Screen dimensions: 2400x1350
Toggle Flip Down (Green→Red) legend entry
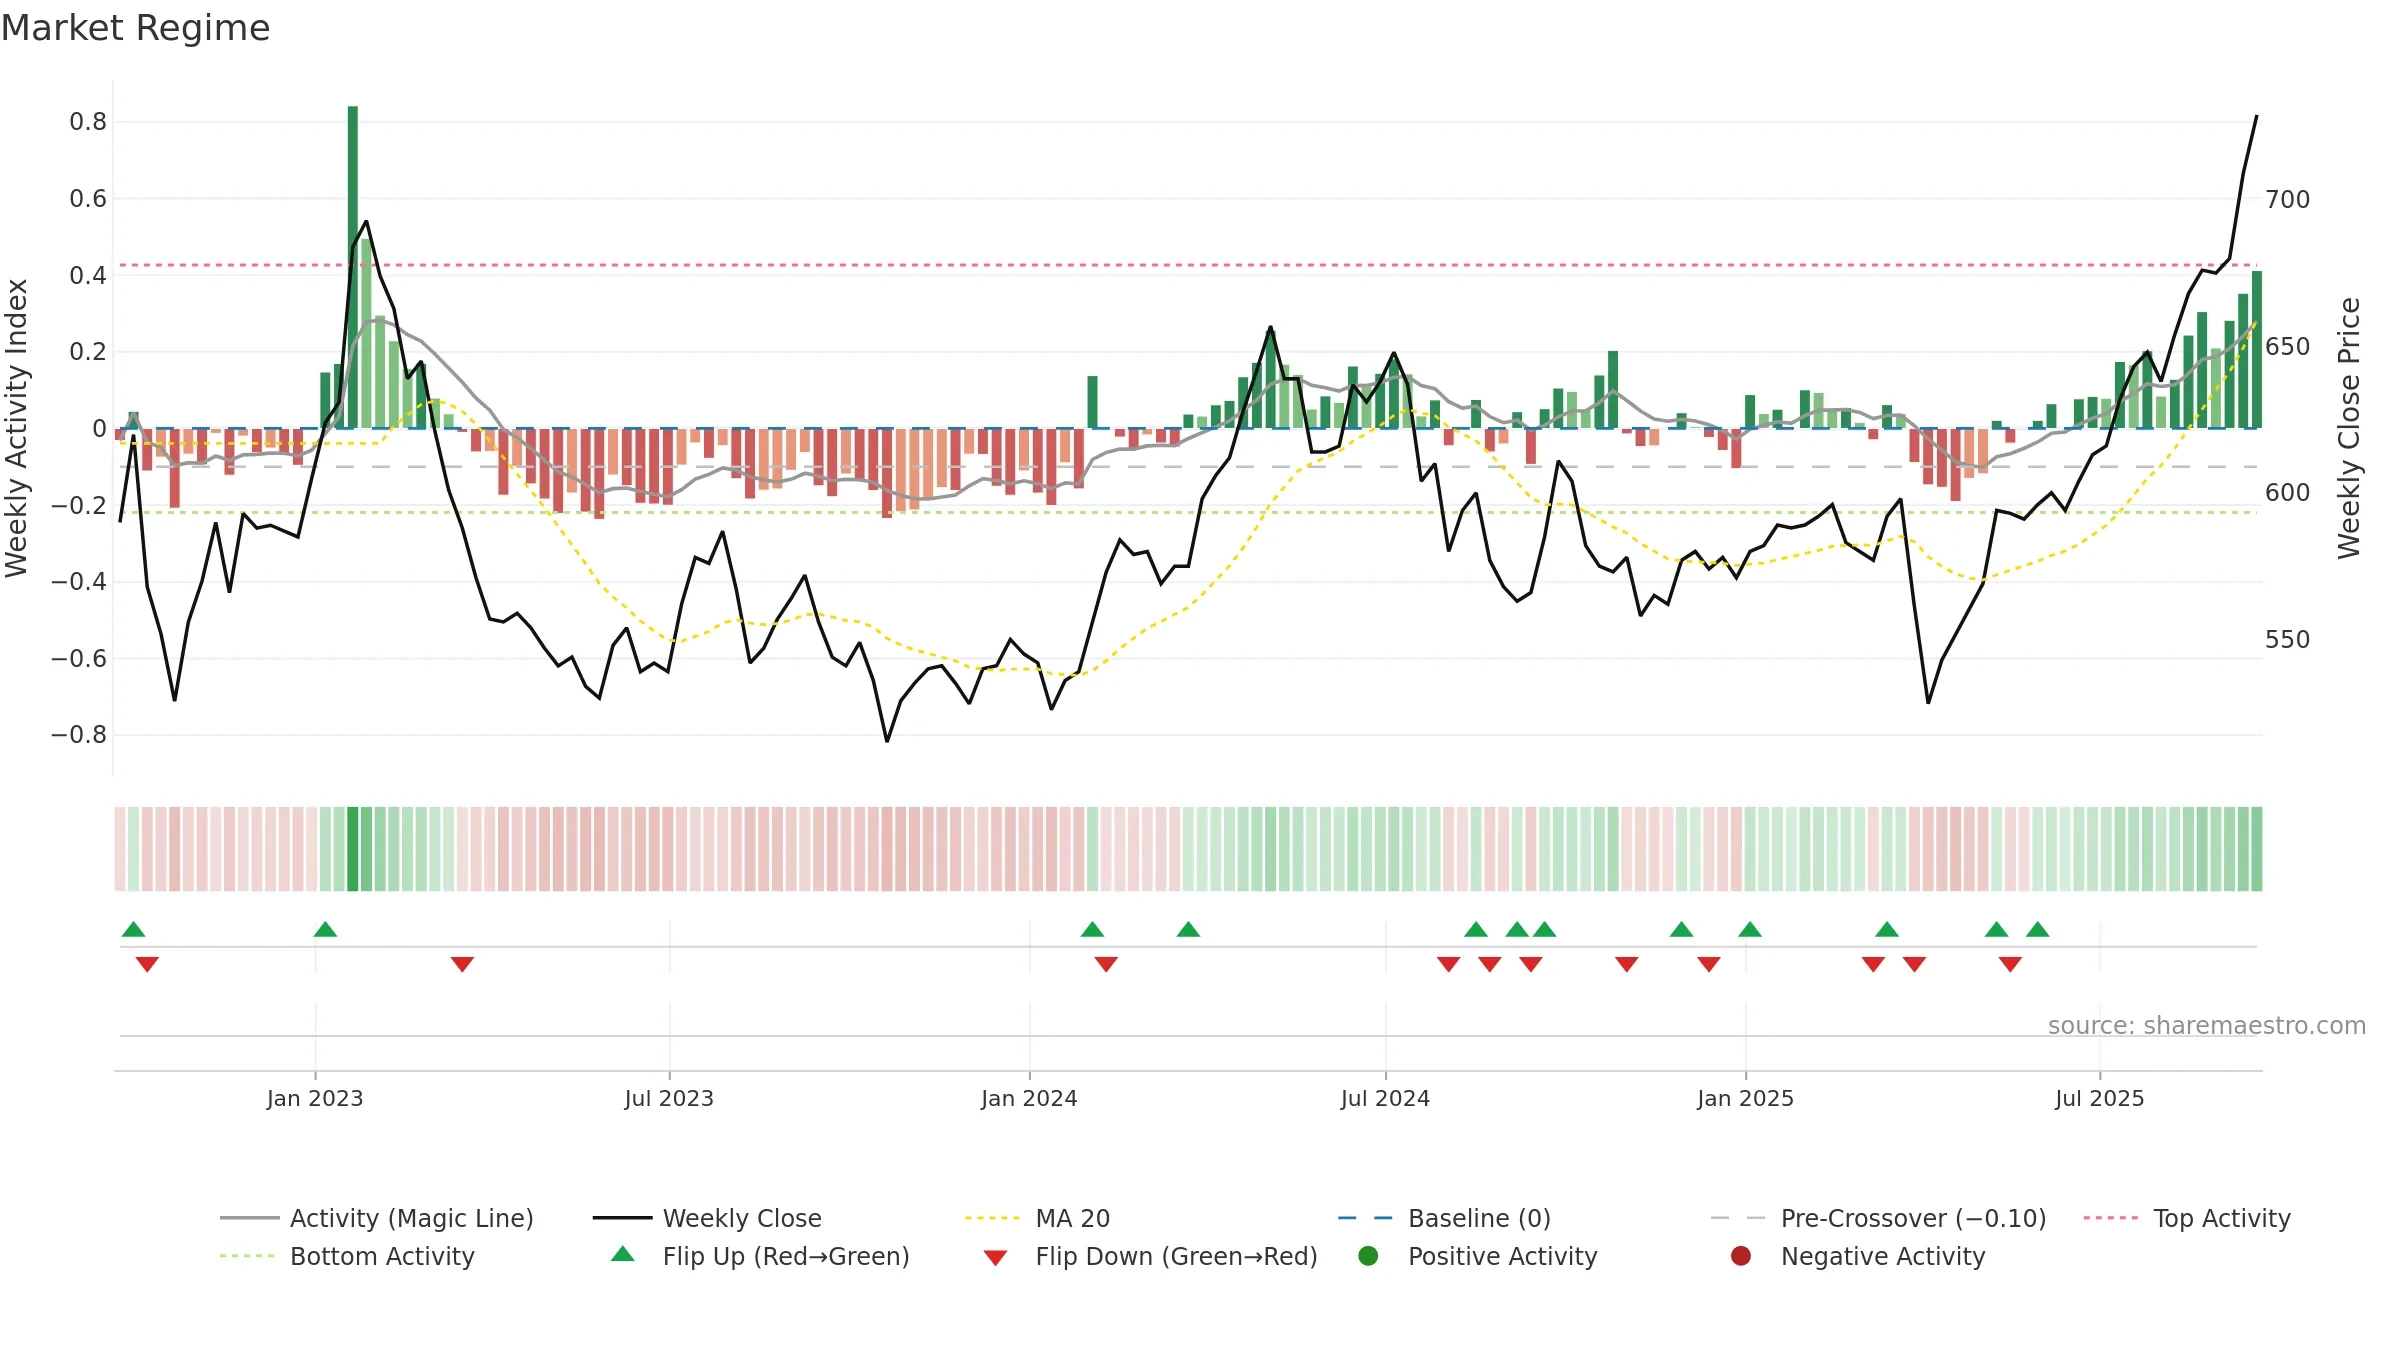pyautogui.click(x=1150, y=1256)
